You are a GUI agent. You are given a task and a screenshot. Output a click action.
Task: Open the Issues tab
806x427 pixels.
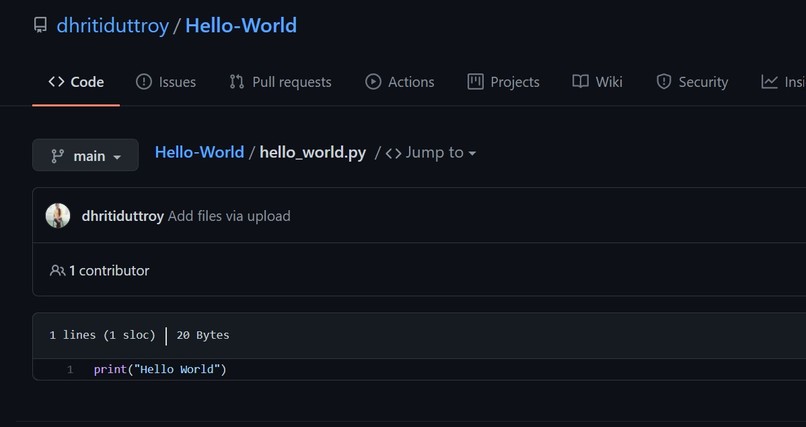(x=166, y=82)
